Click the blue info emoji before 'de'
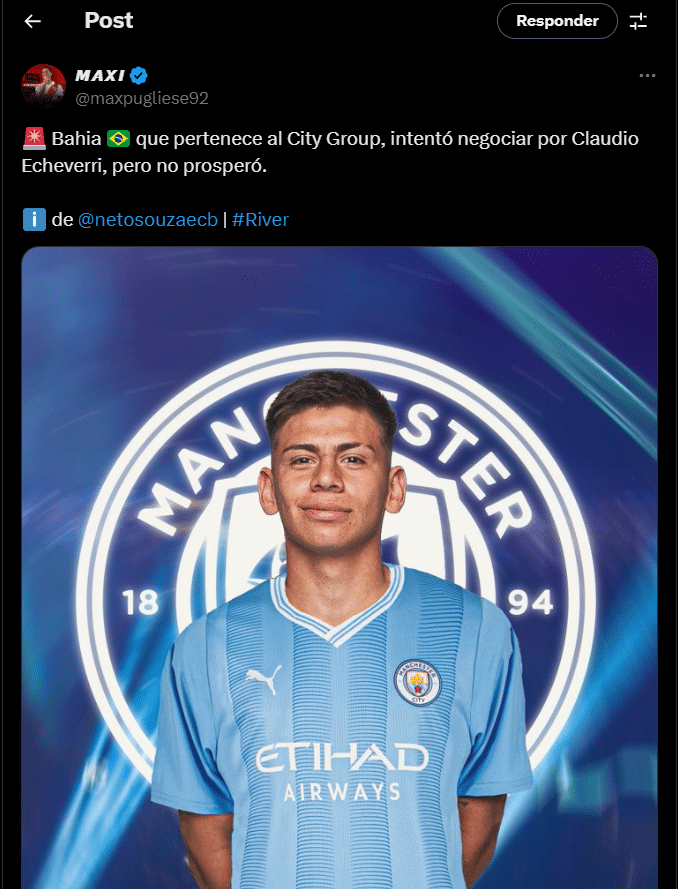This screenshot has height=889, width=678. pos(34,219)
